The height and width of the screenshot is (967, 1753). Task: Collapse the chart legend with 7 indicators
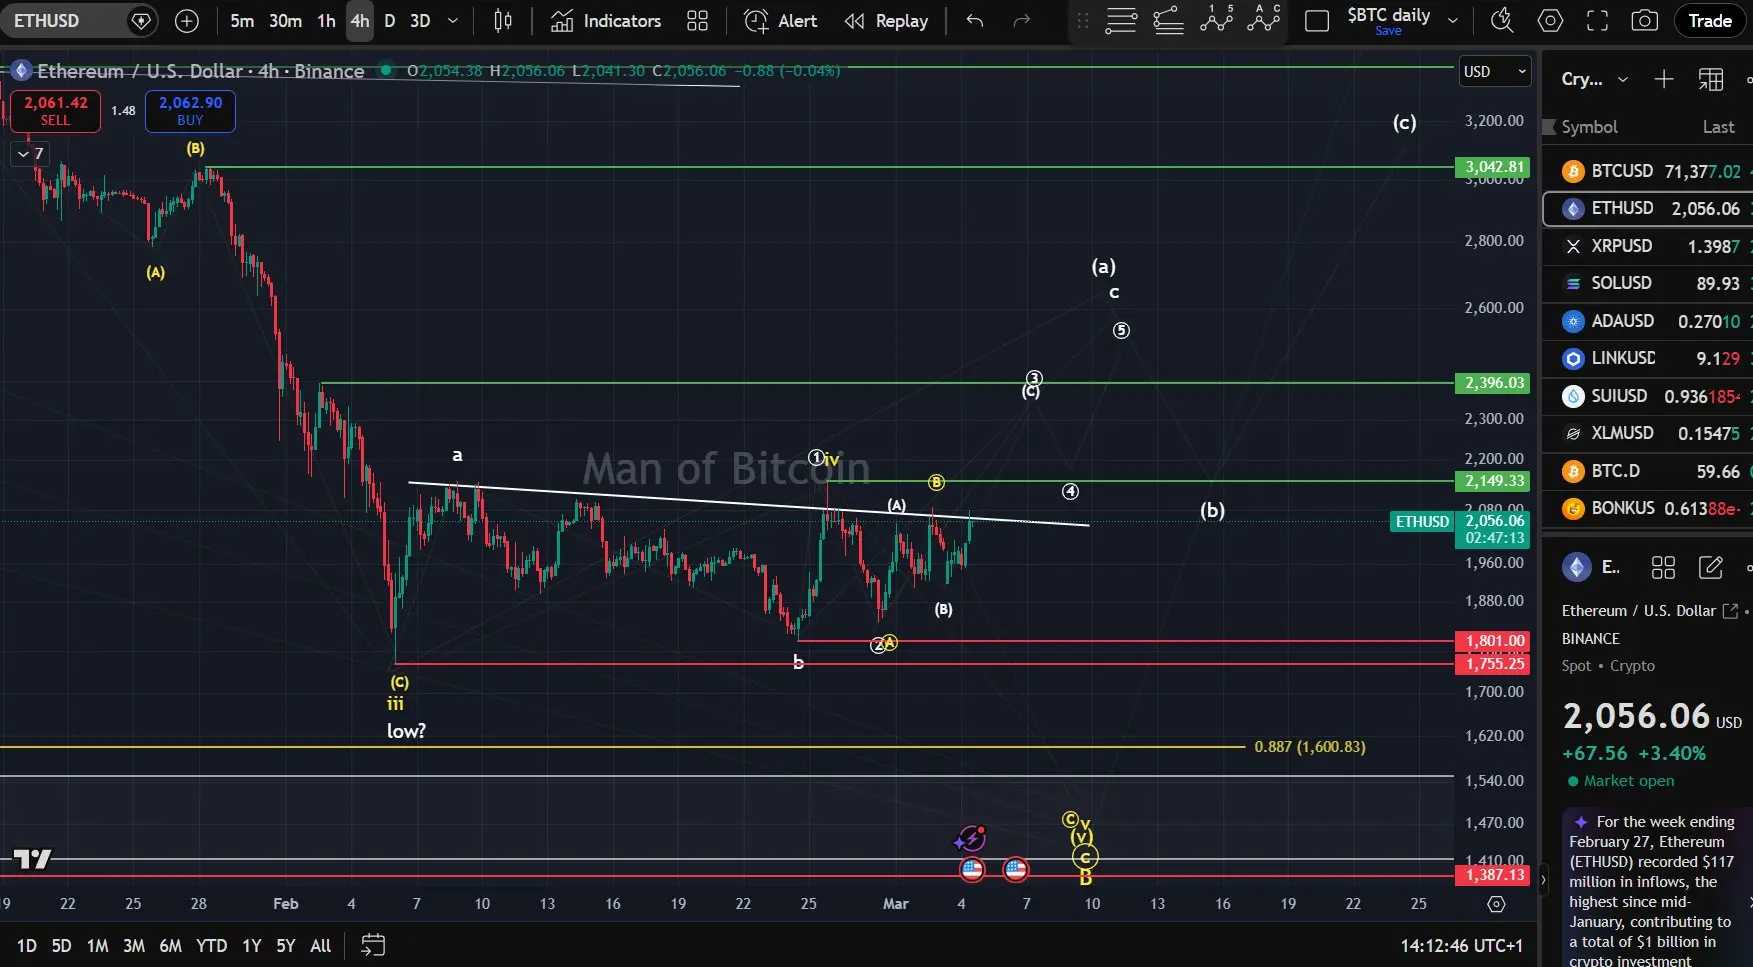point(29,153)
